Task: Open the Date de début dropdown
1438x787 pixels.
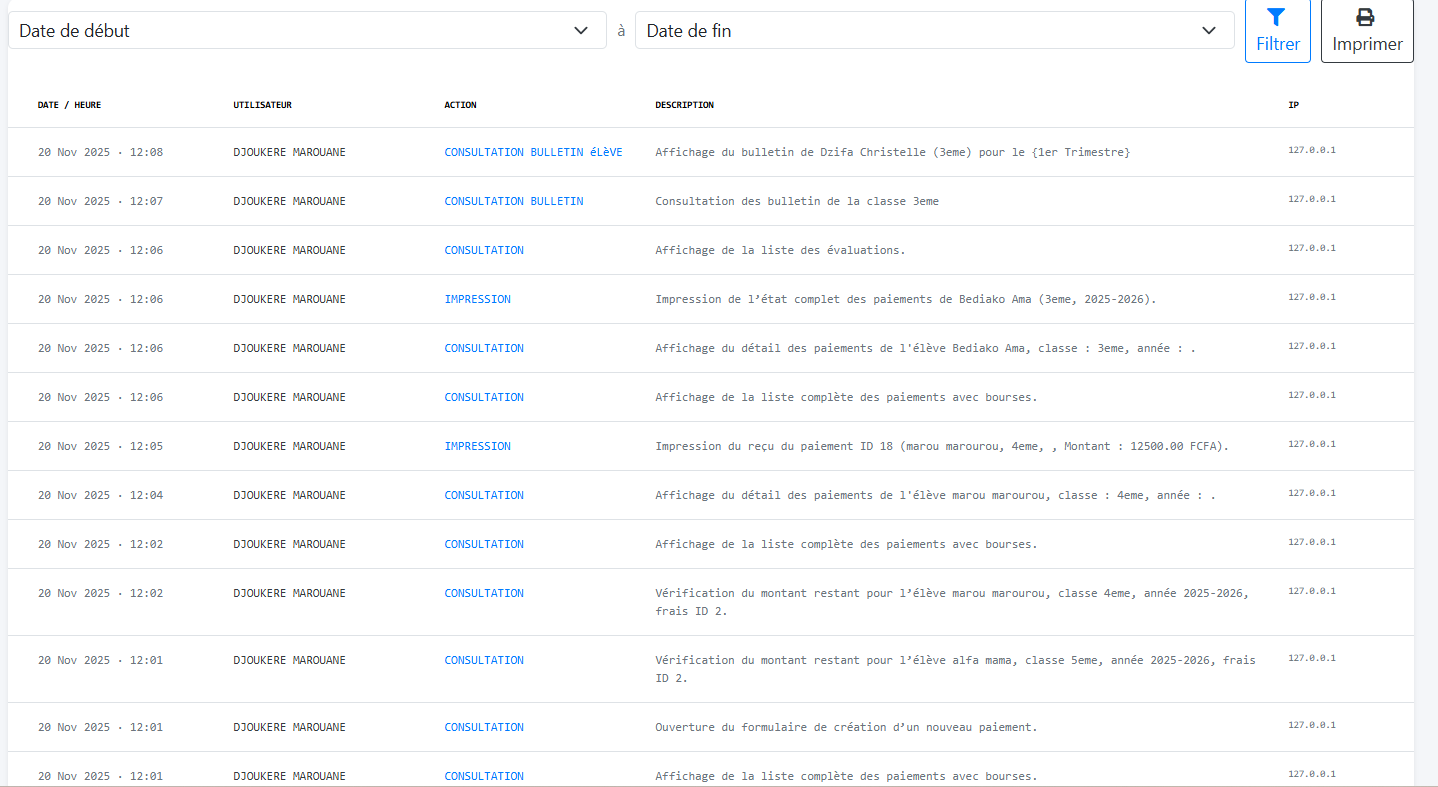Action: coord(306,30)
